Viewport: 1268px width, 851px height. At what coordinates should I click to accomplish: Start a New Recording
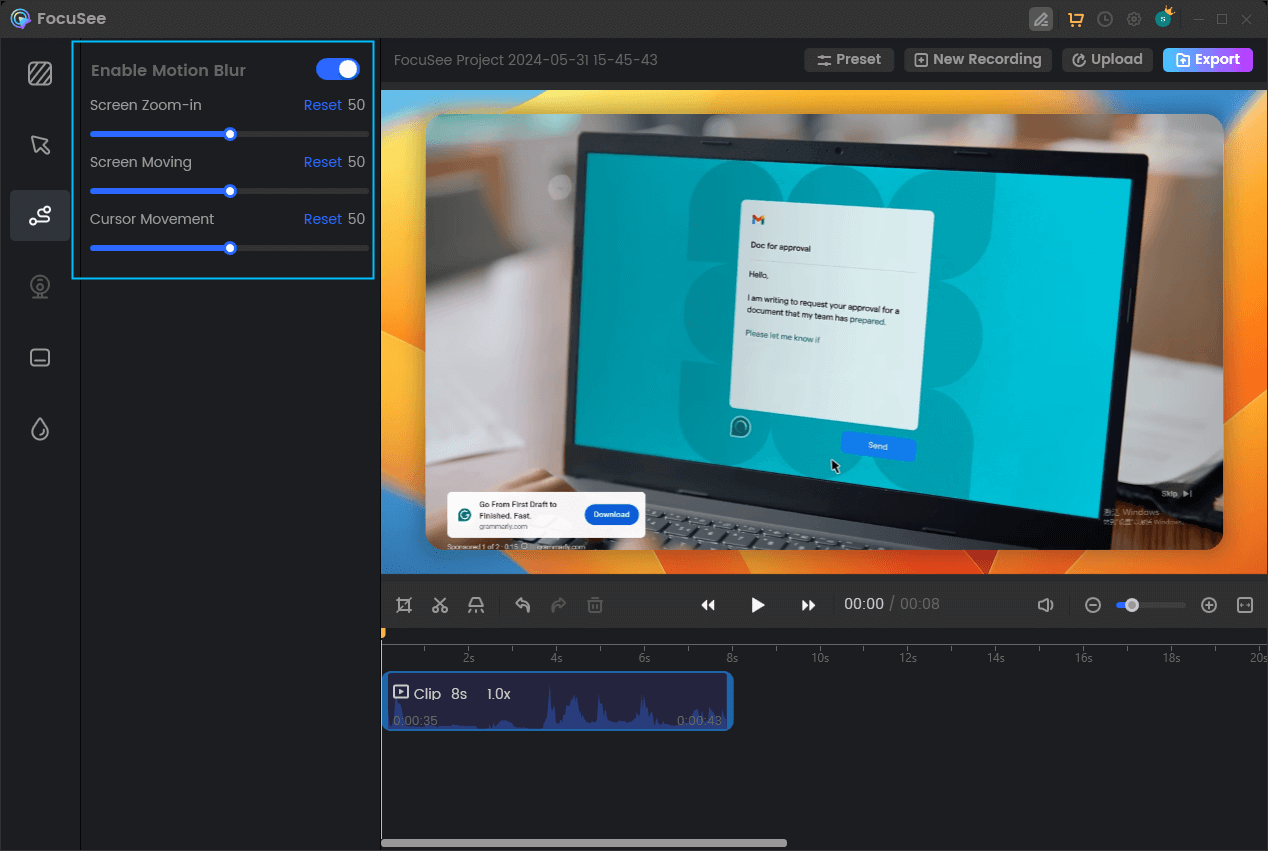click(978, 60)
